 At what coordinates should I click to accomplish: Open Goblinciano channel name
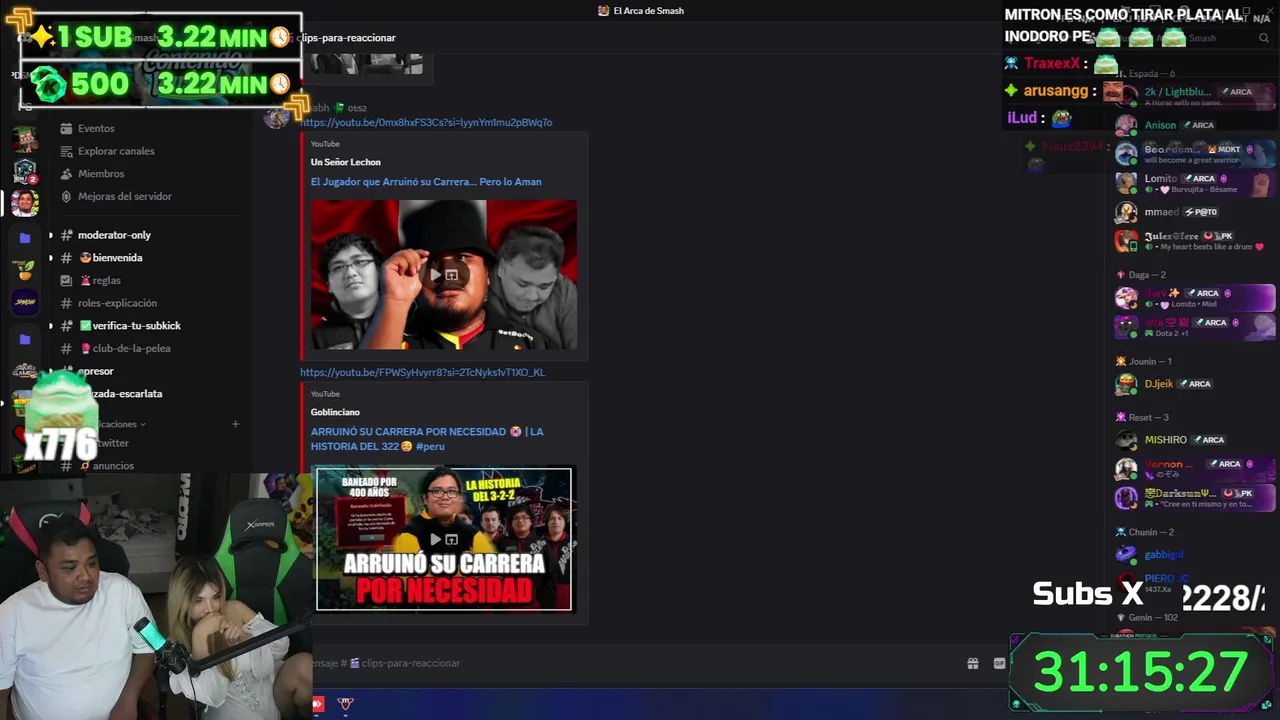tap(335, 412)
